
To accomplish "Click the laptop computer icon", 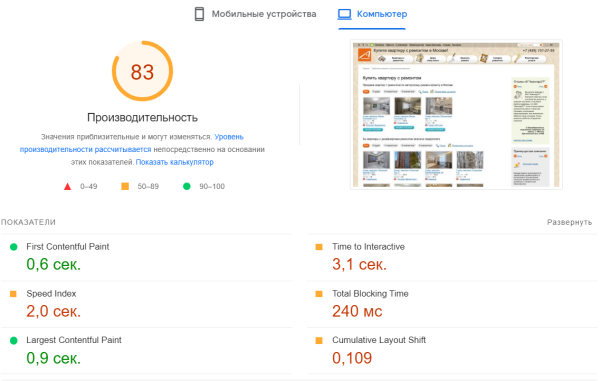I will pyautogui.click(x=344, y=14).
